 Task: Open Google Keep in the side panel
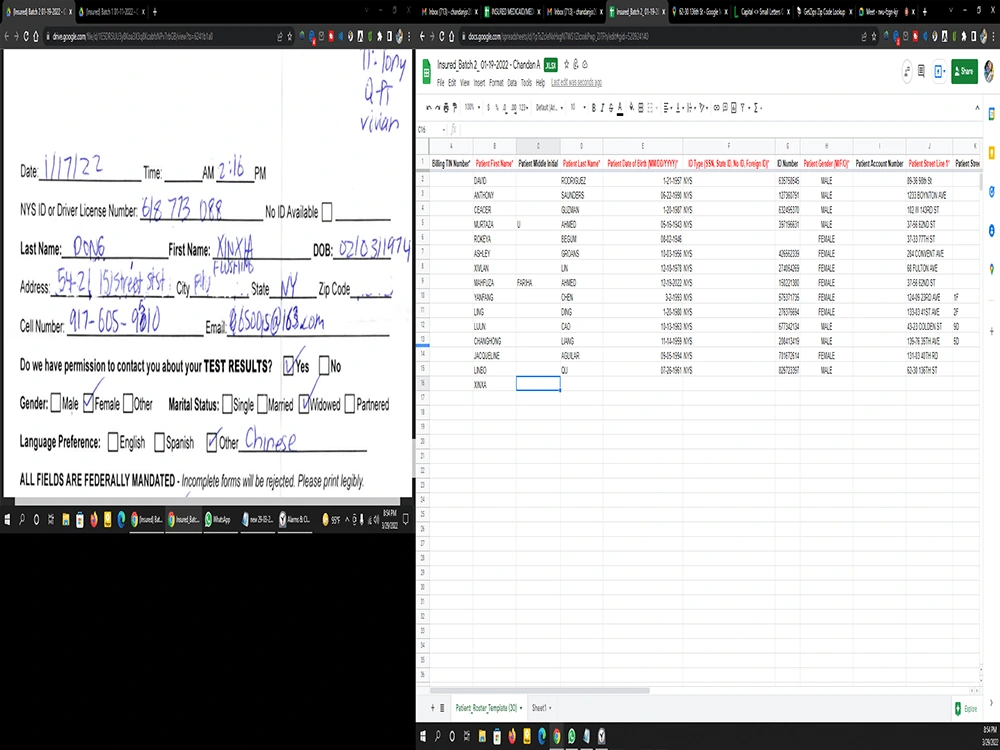point(992,152)
